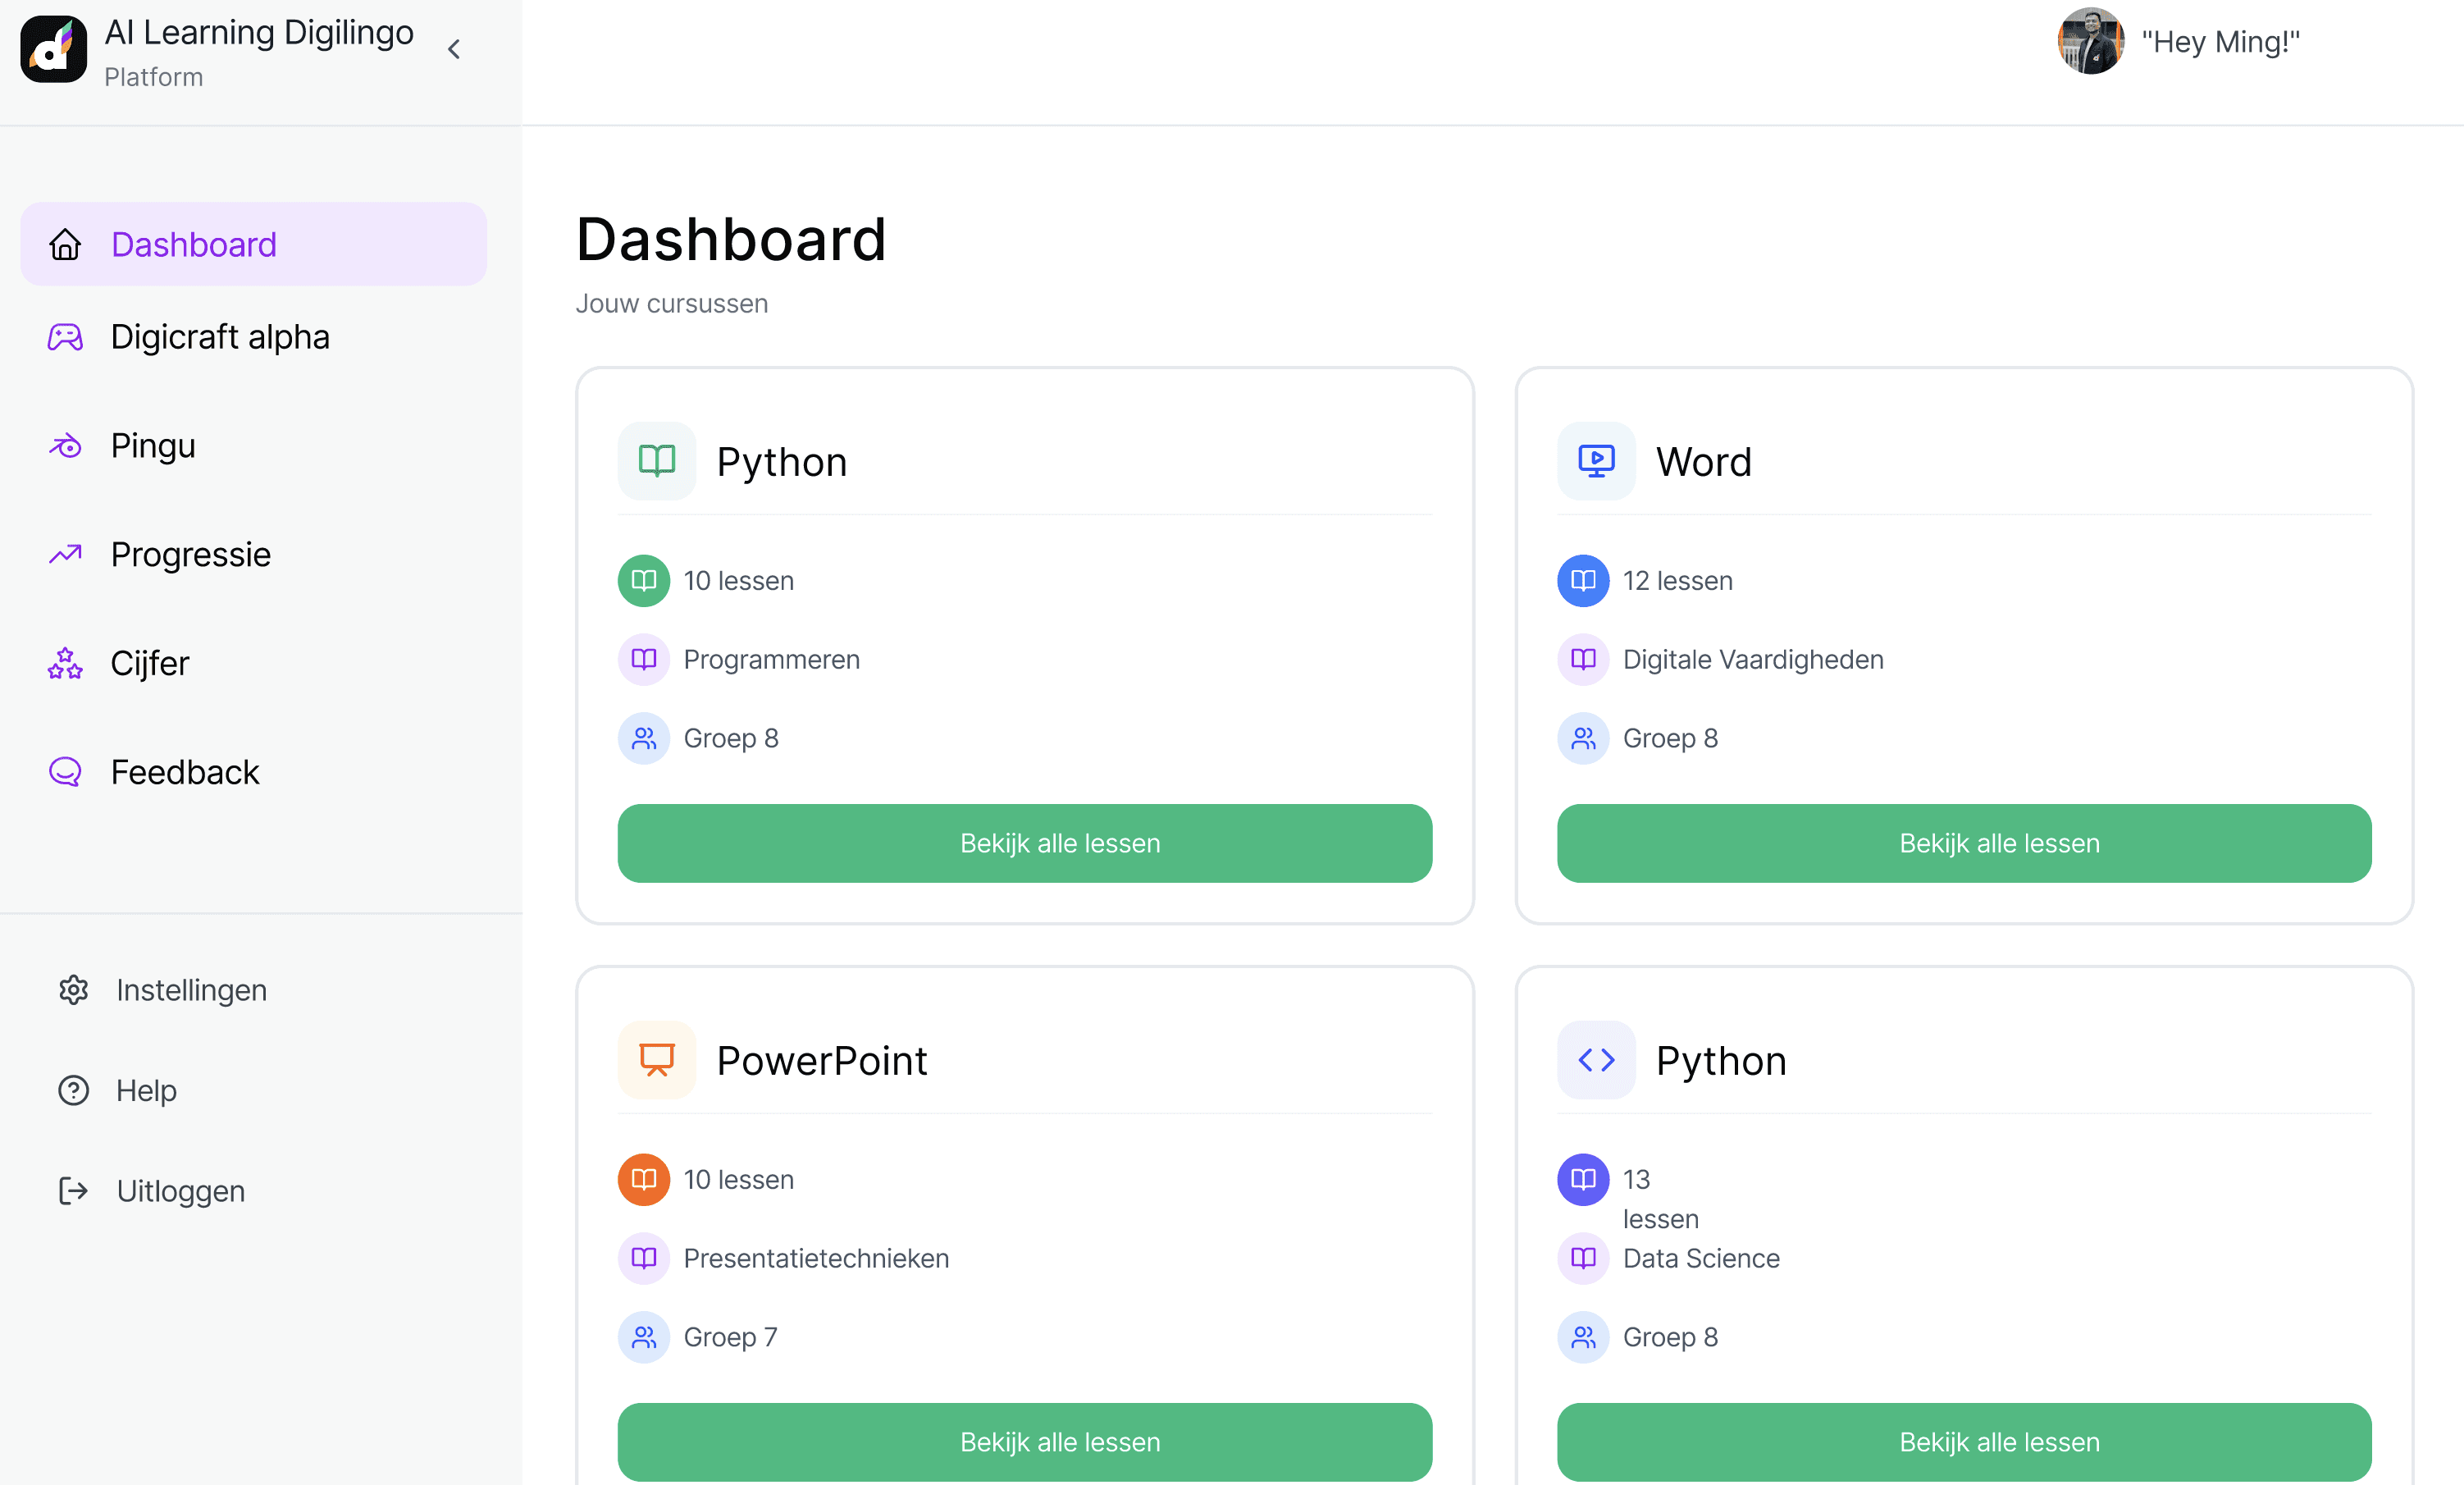This screenshot has height=1485, width=2464.
Task: Click the profile avatar photo
Action: pos(2090,41)
